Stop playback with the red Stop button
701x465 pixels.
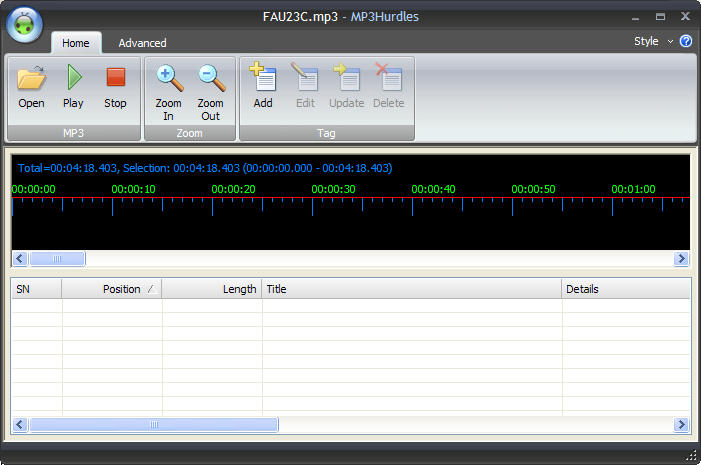(115, 87)
